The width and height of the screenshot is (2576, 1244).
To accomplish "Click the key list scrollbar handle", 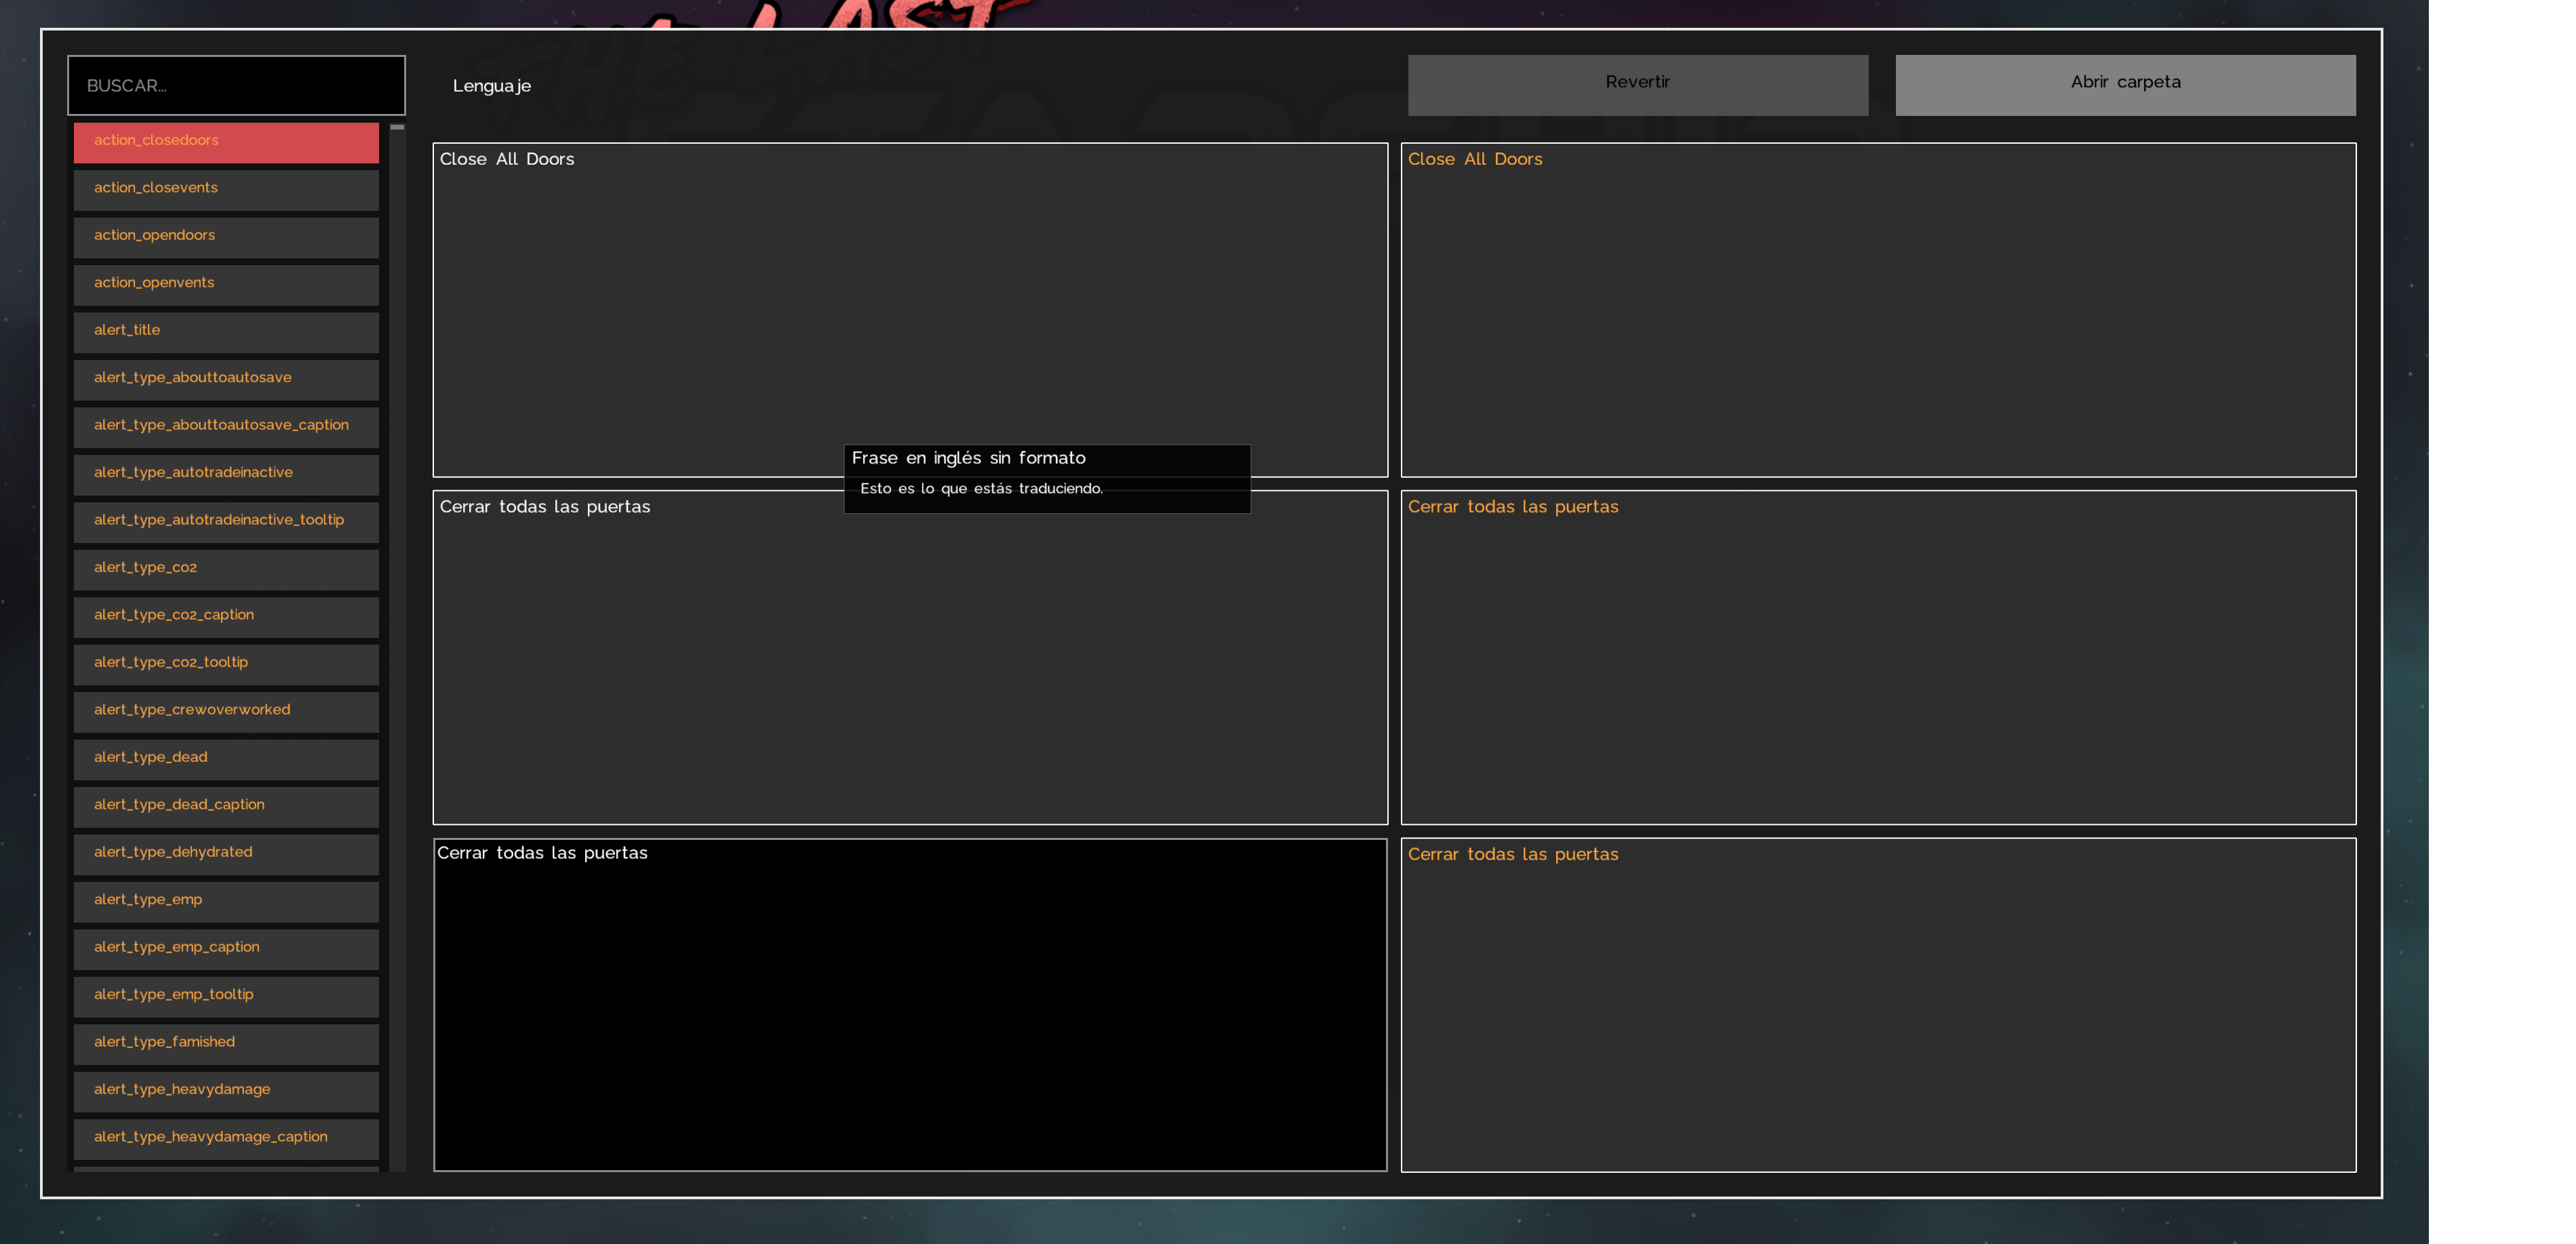I will click(x=397, y=127).
